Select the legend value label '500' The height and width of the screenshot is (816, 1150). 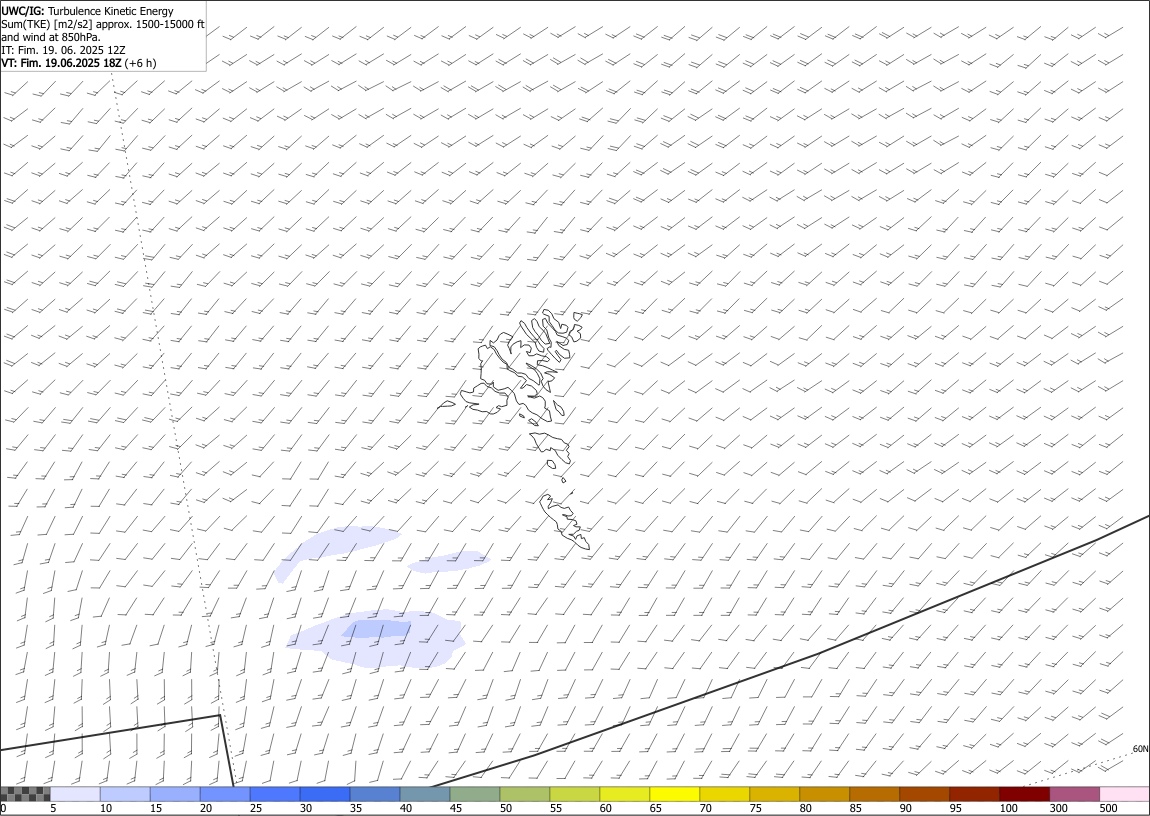tap(1108, 808)
